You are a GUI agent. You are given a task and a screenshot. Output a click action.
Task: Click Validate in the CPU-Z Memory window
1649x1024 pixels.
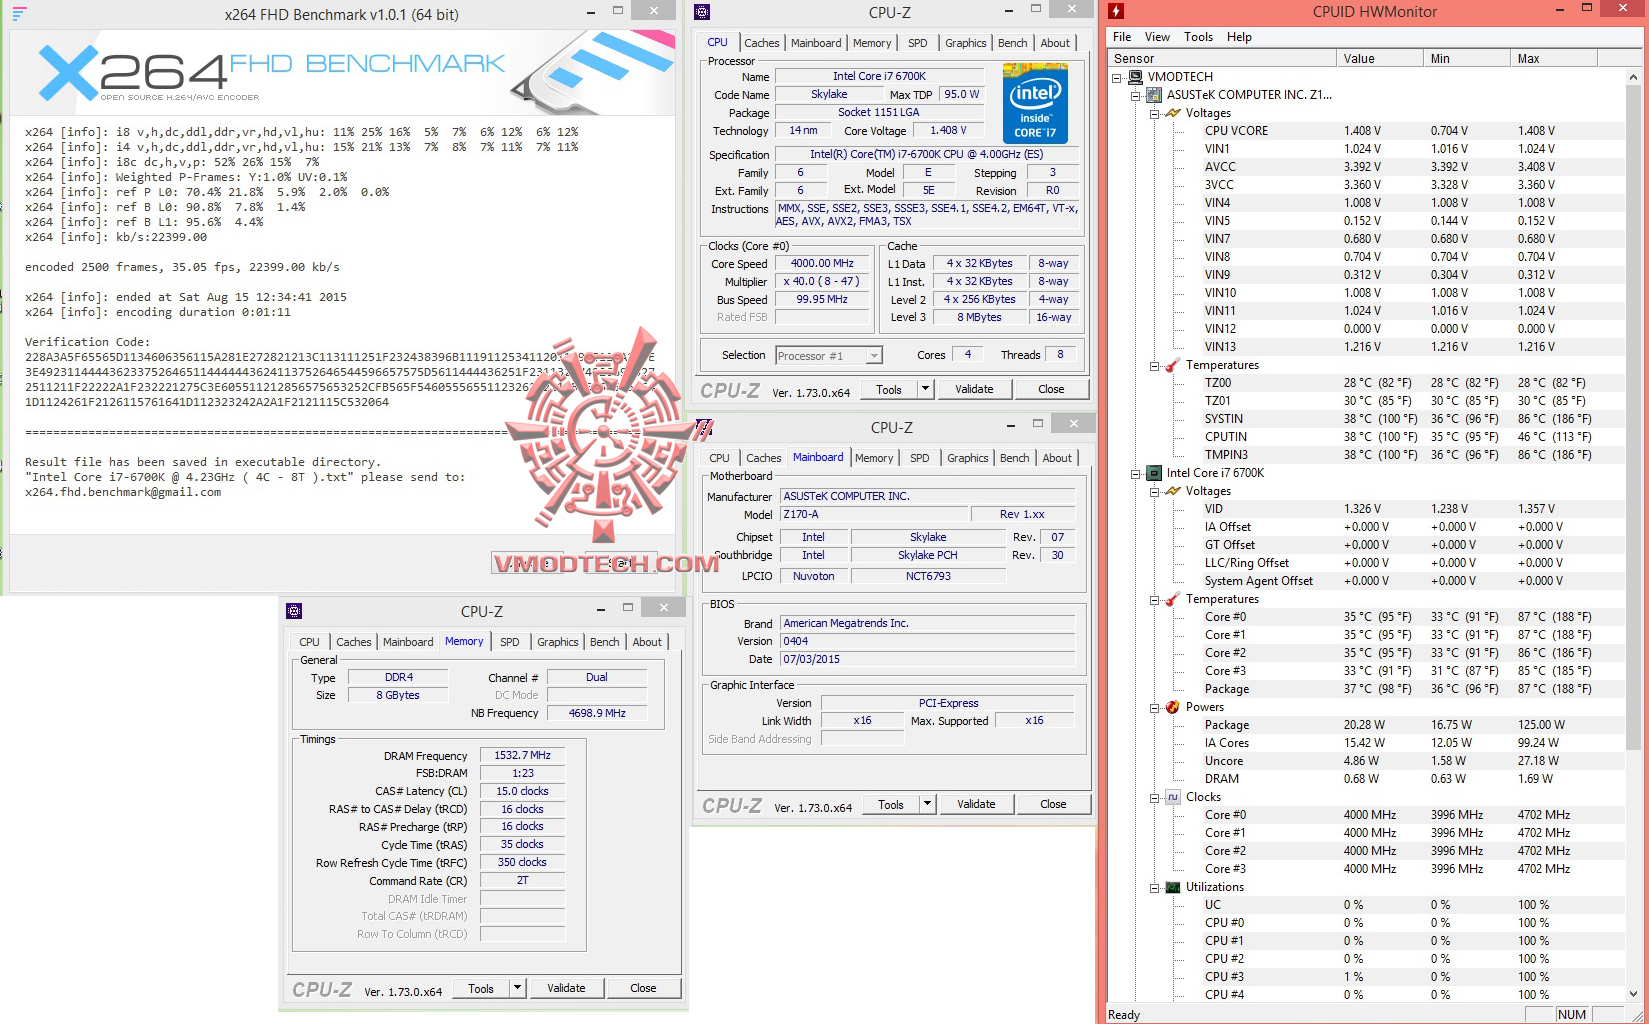click(x=566, y=988)
